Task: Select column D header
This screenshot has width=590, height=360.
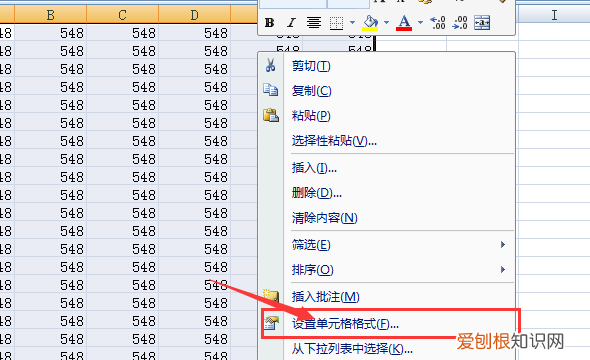Action: pos(195,15)
